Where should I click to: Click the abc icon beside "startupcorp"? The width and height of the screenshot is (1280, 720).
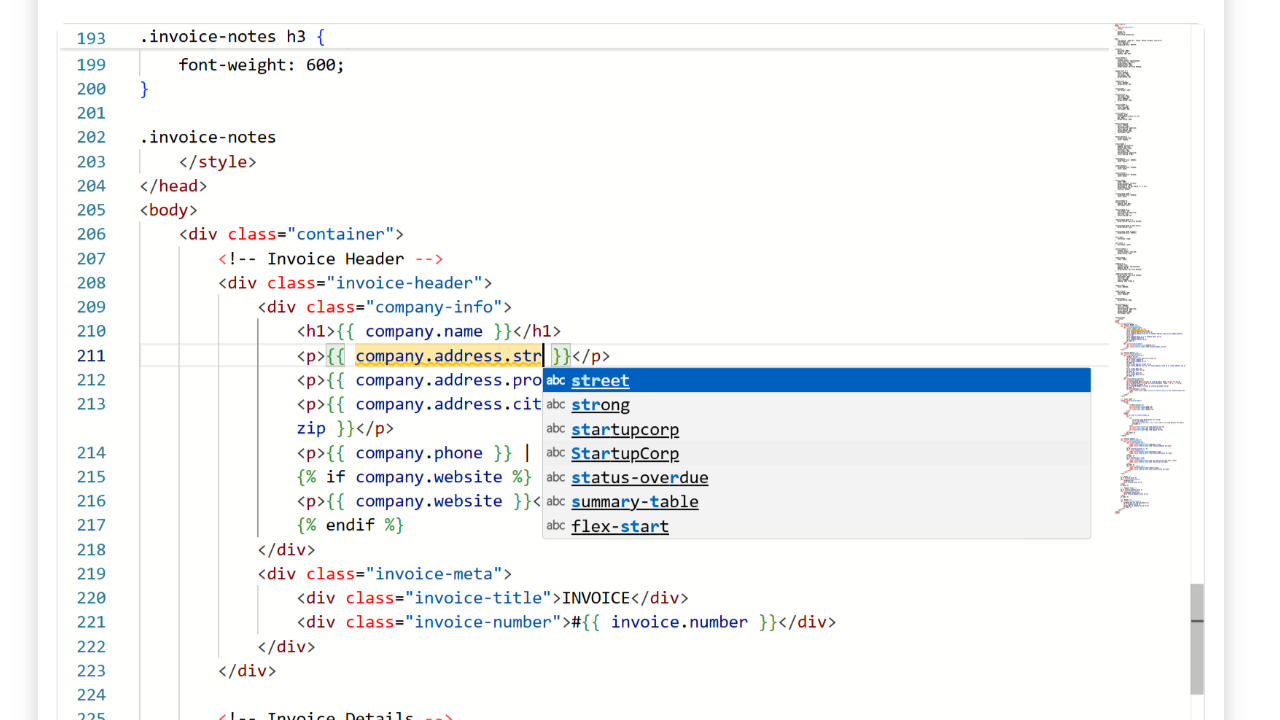click(556, 428)
